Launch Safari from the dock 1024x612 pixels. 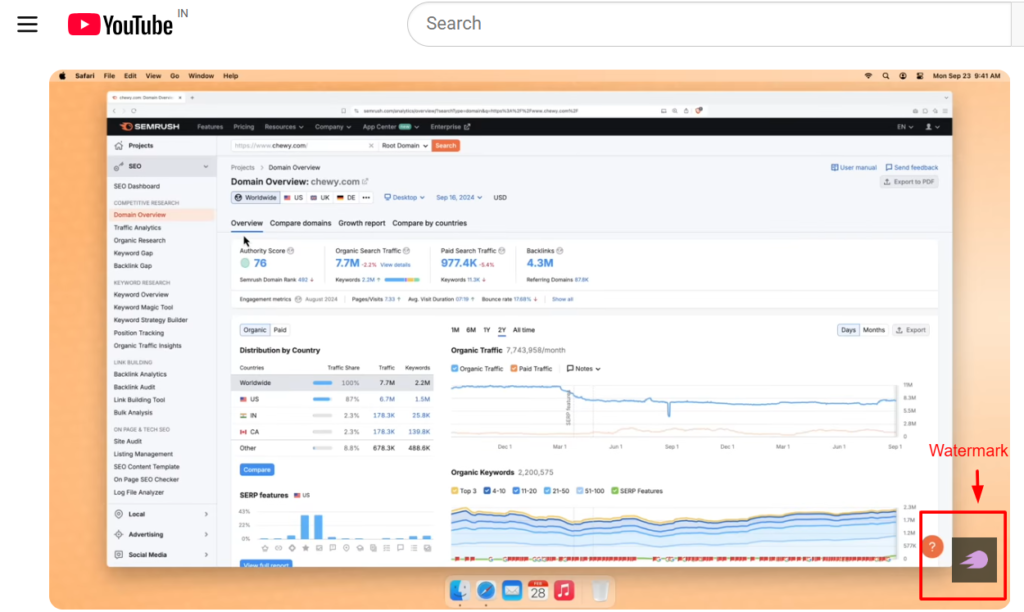486,591
